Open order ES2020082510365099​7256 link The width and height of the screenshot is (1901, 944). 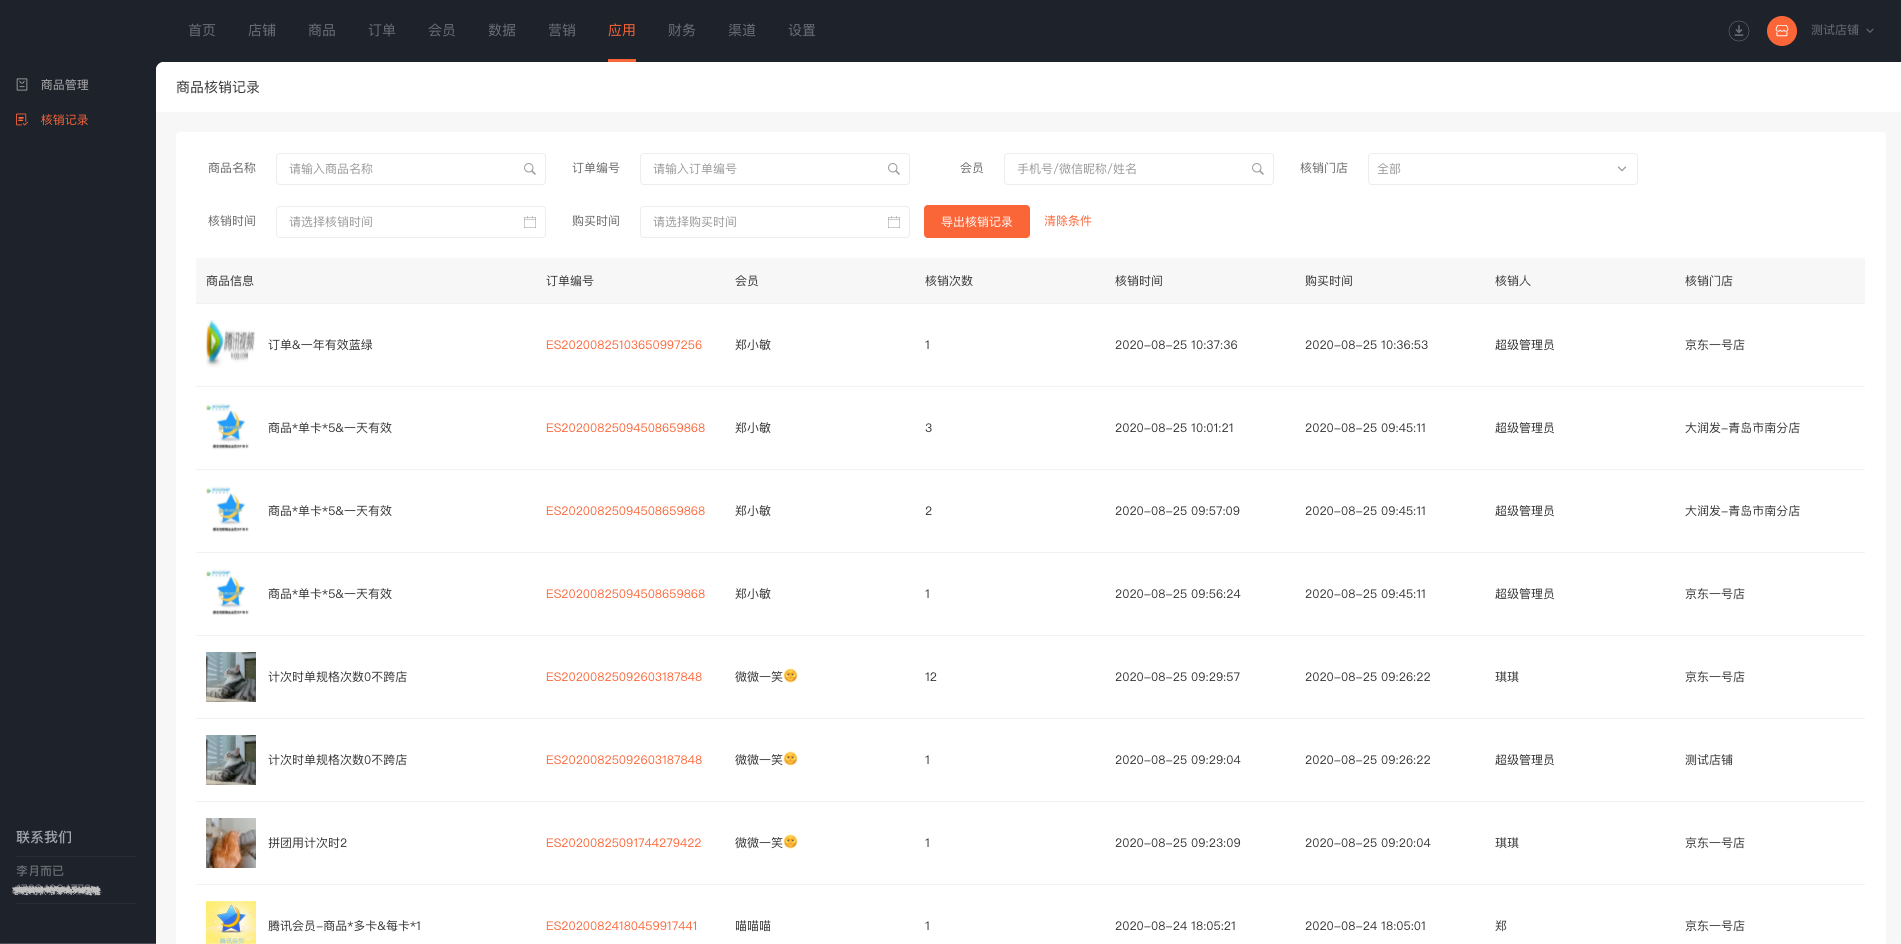pyautogui.click(x=624, y=345)
